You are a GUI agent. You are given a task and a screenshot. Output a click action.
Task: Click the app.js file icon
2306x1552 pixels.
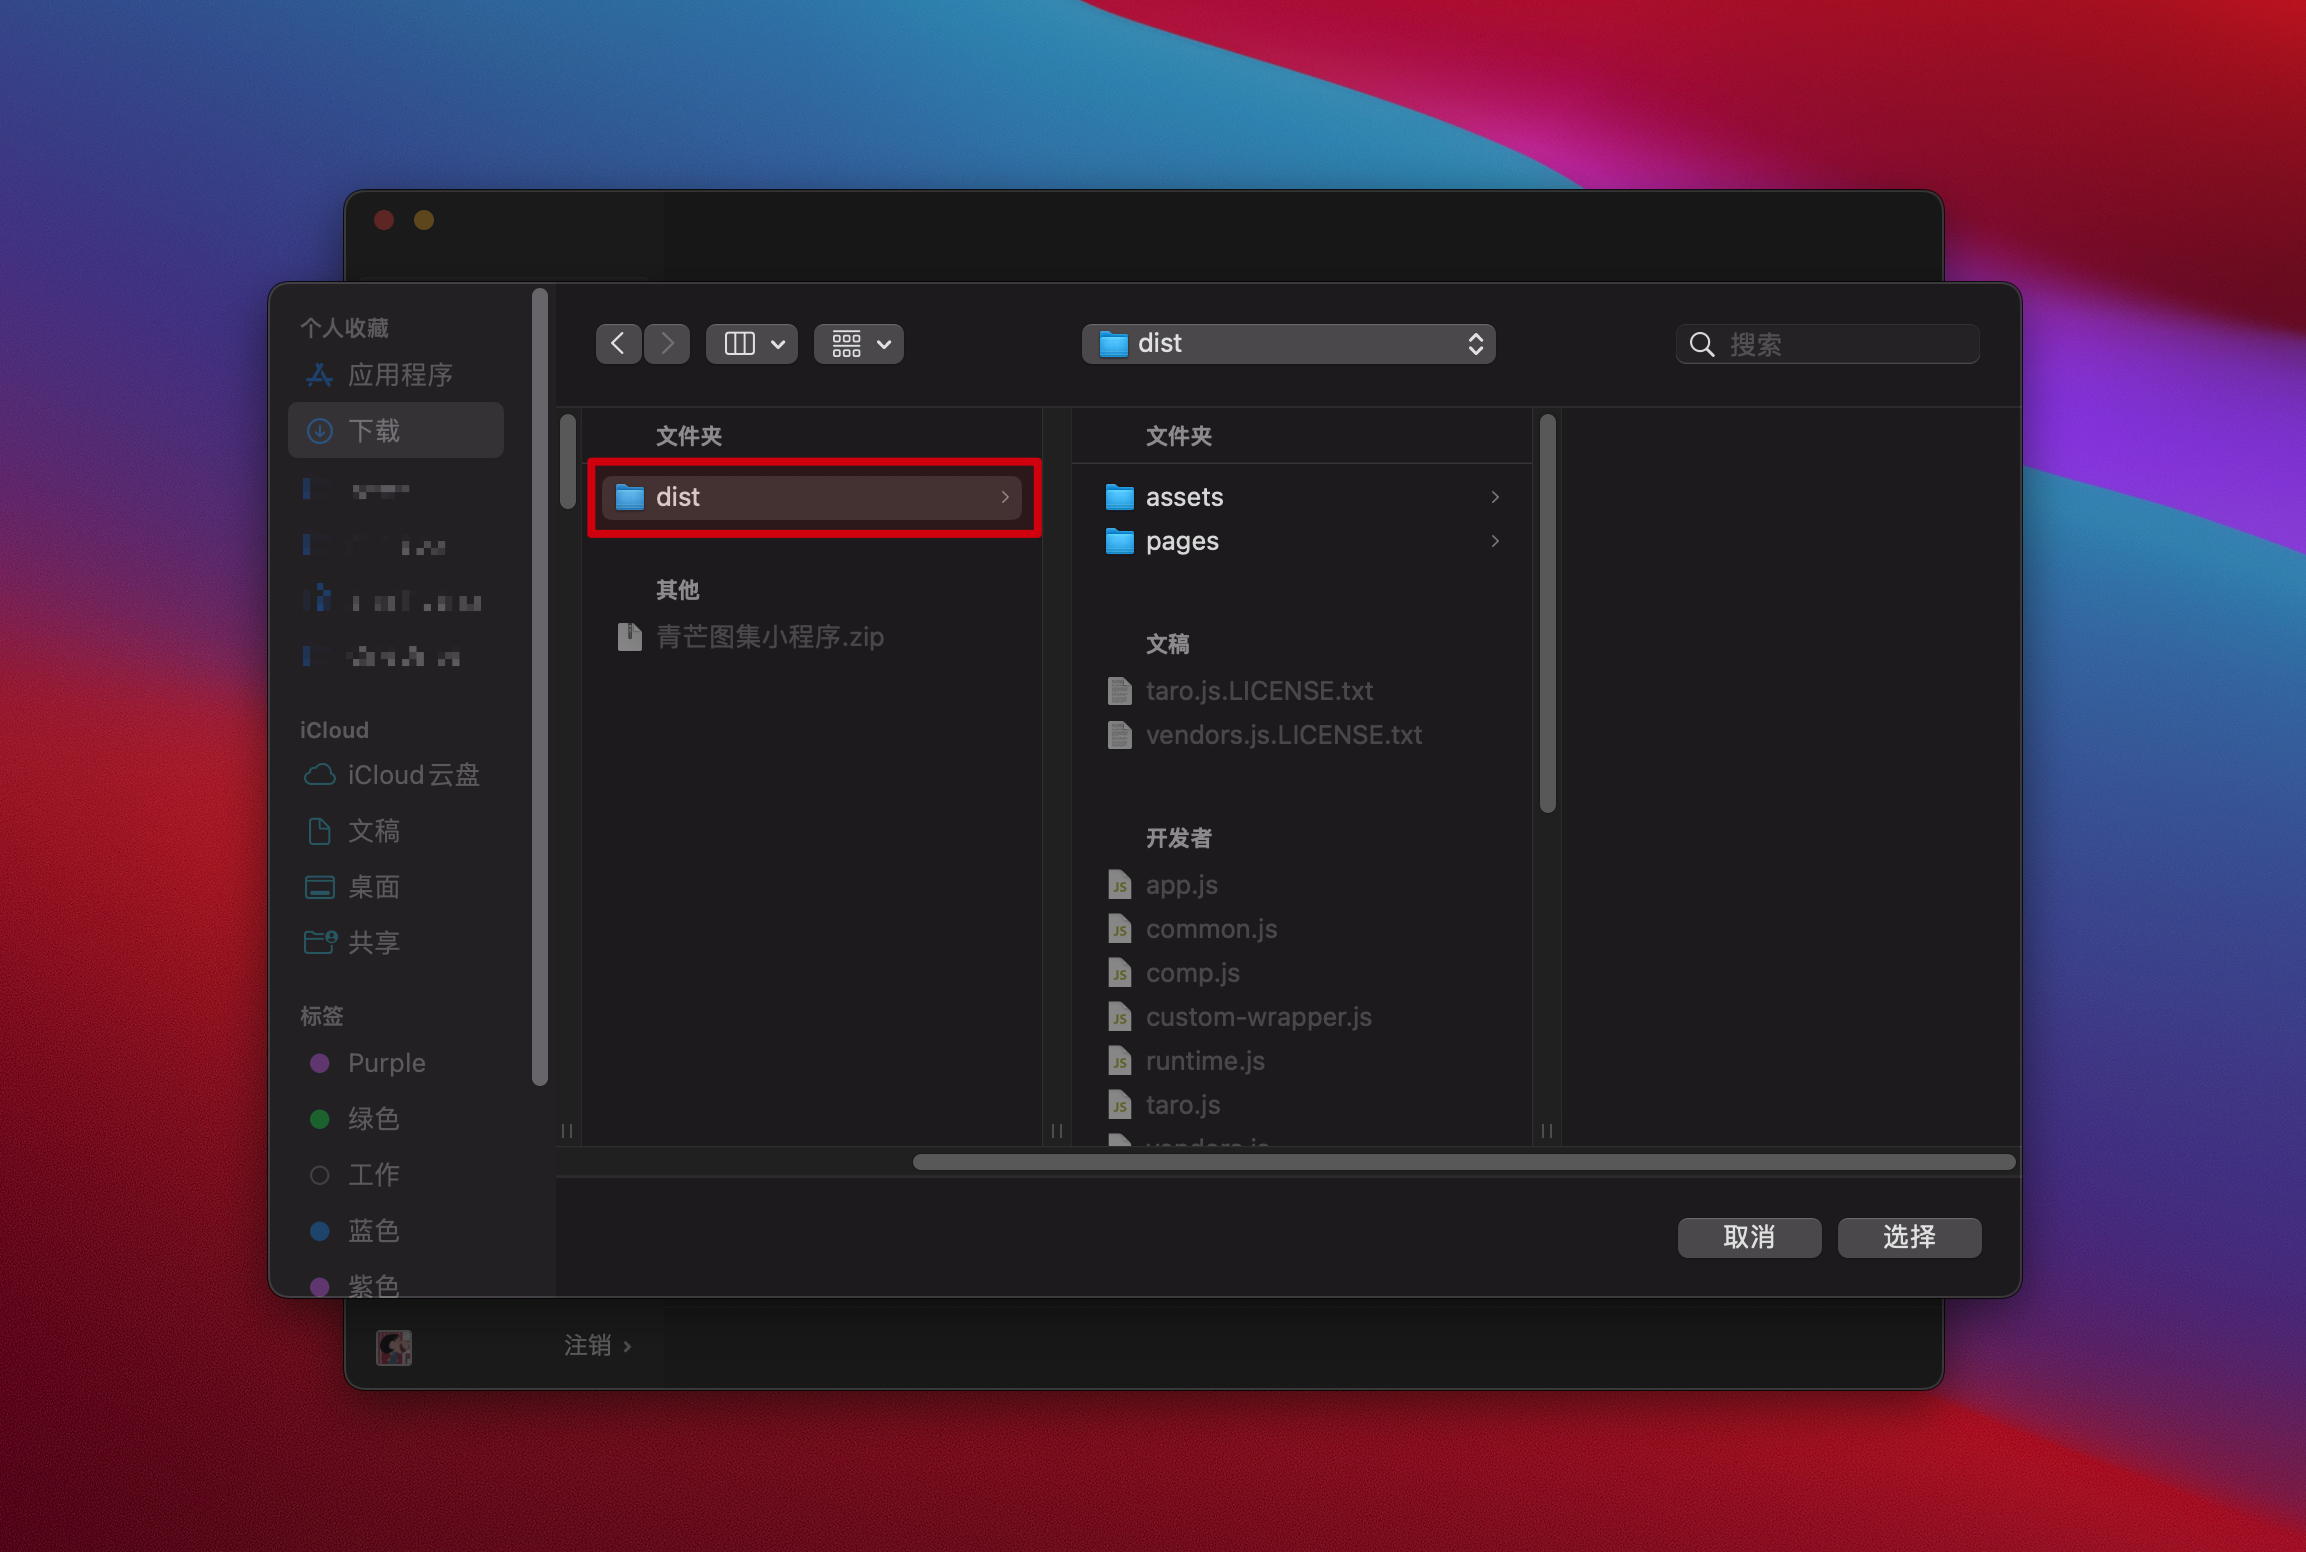coord(1119,885)
